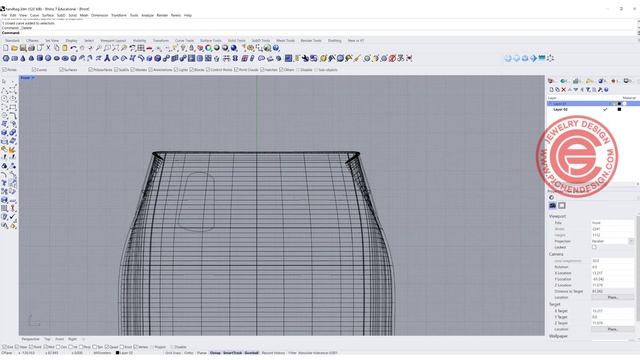Toggle the Surfaces selection filter checkbox
The width and height of the screenshot is (640, 360).
tap(61, 70)
